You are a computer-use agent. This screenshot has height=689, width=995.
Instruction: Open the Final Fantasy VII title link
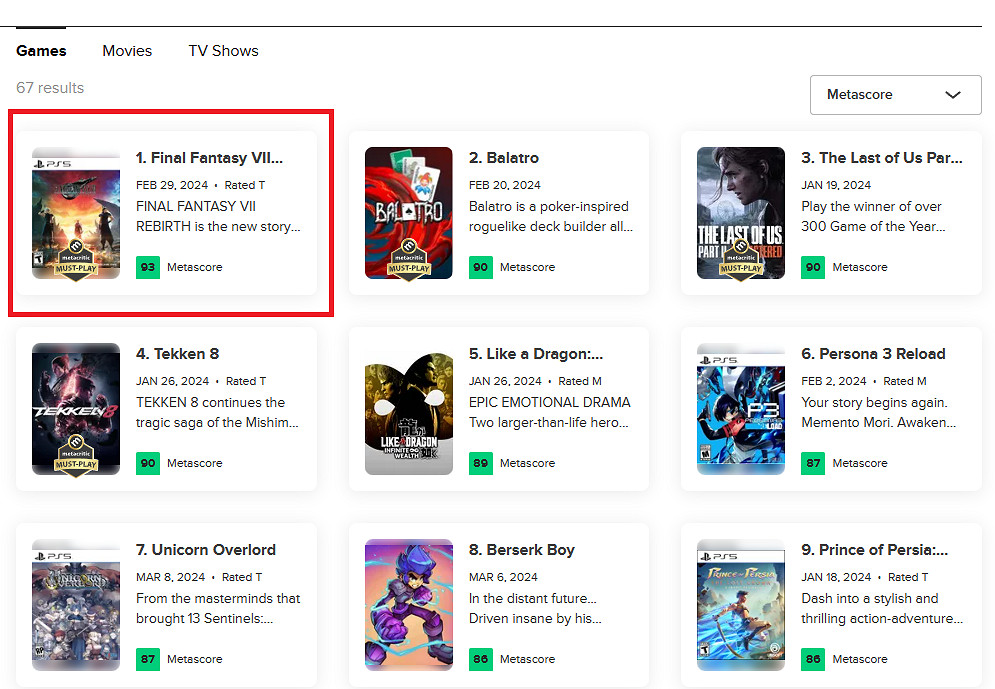[210, 158]
